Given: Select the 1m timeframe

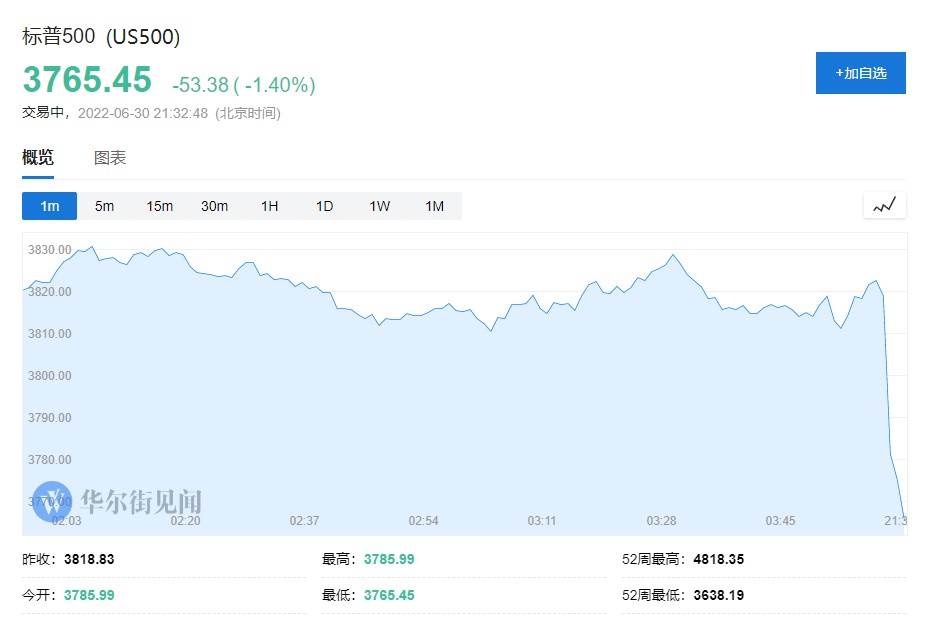Looking at the screenshot, I should (50, 206).
